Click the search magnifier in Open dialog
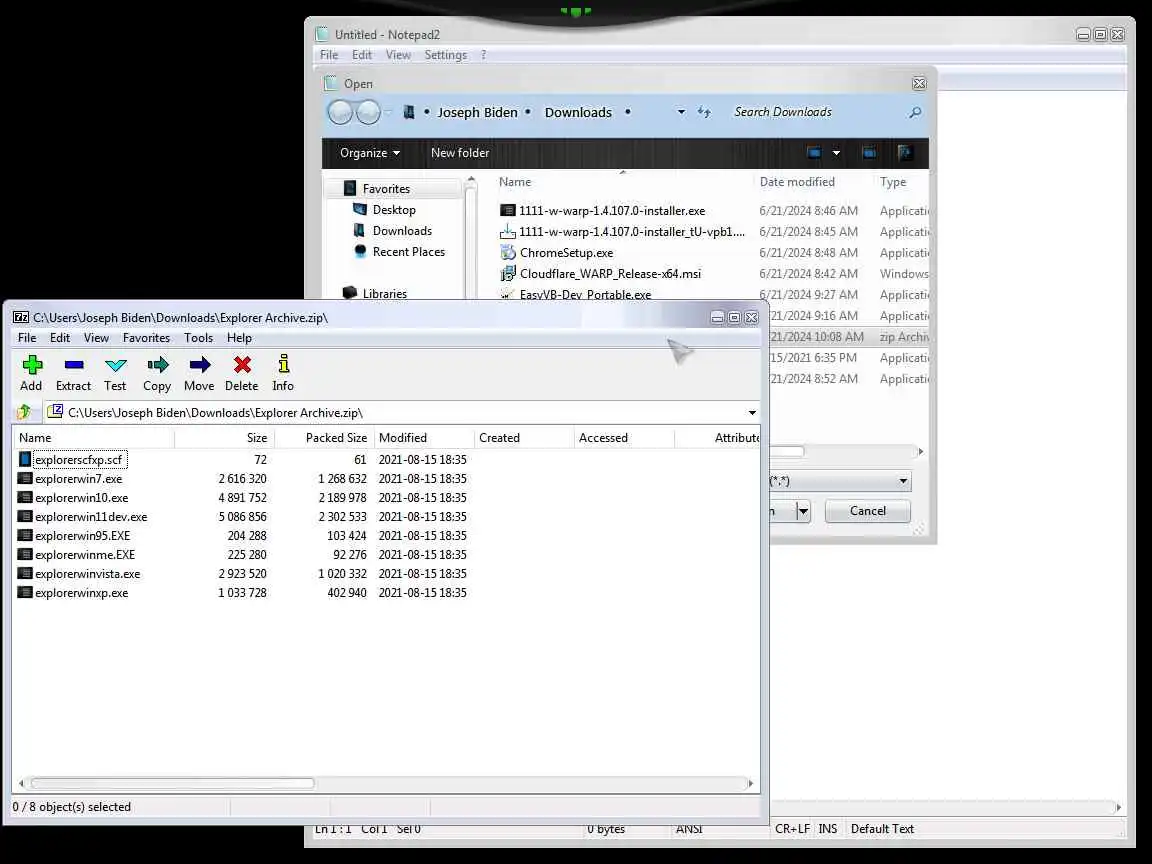Viewport: 1152px width, 864px height. (x=915, y=112)
